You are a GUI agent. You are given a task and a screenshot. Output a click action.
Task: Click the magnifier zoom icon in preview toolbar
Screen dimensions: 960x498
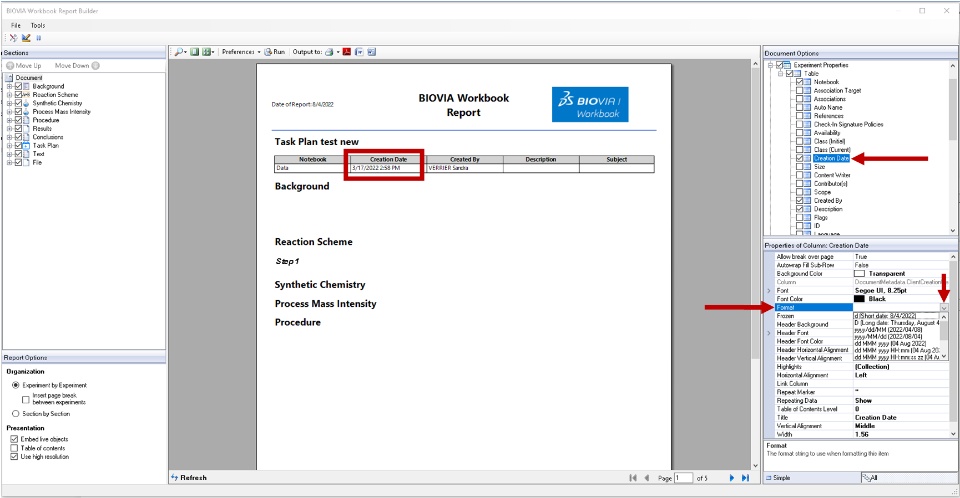coord(179,52)
